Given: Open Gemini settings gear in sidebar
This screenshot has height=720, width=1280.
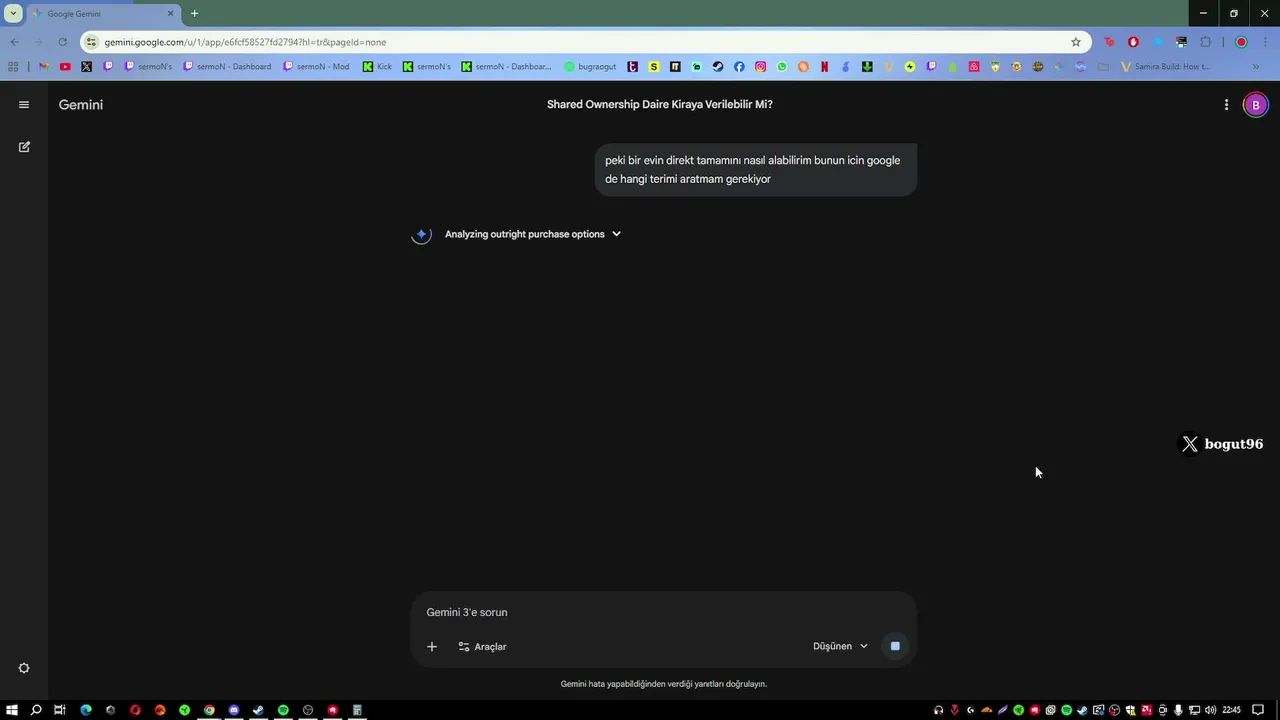Looking at the screenshot, I should coord(24,668).
